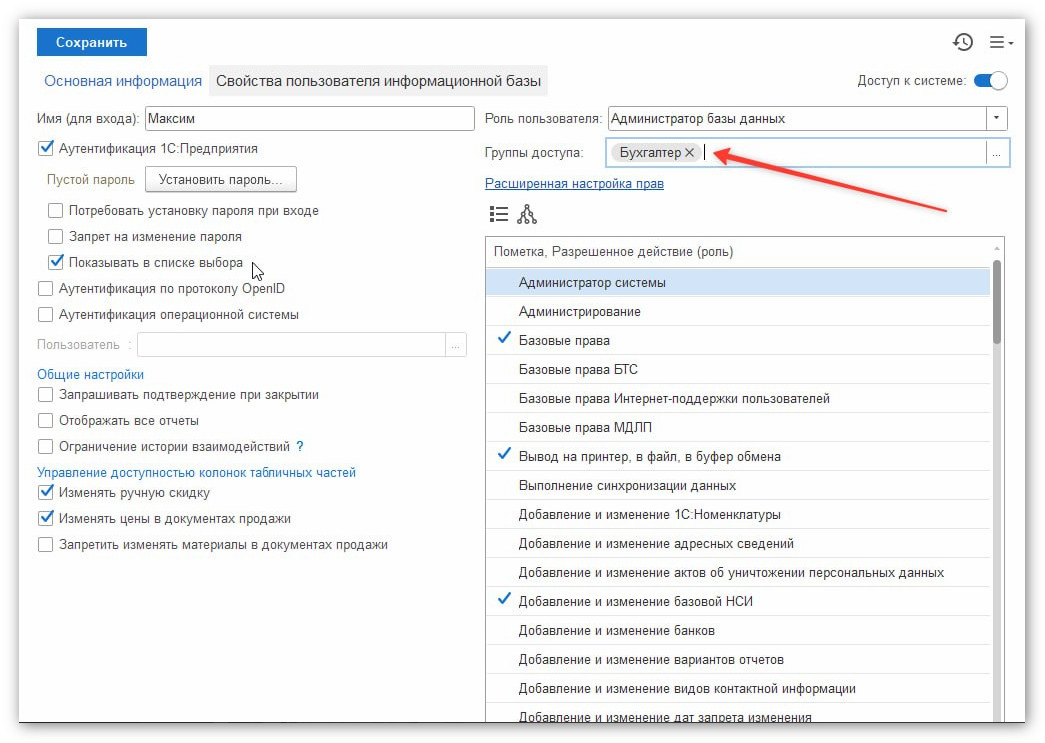Screen dimensions: 1045x743
Task: Toggle the Доступ к системе switch
Action: point(990,81)
